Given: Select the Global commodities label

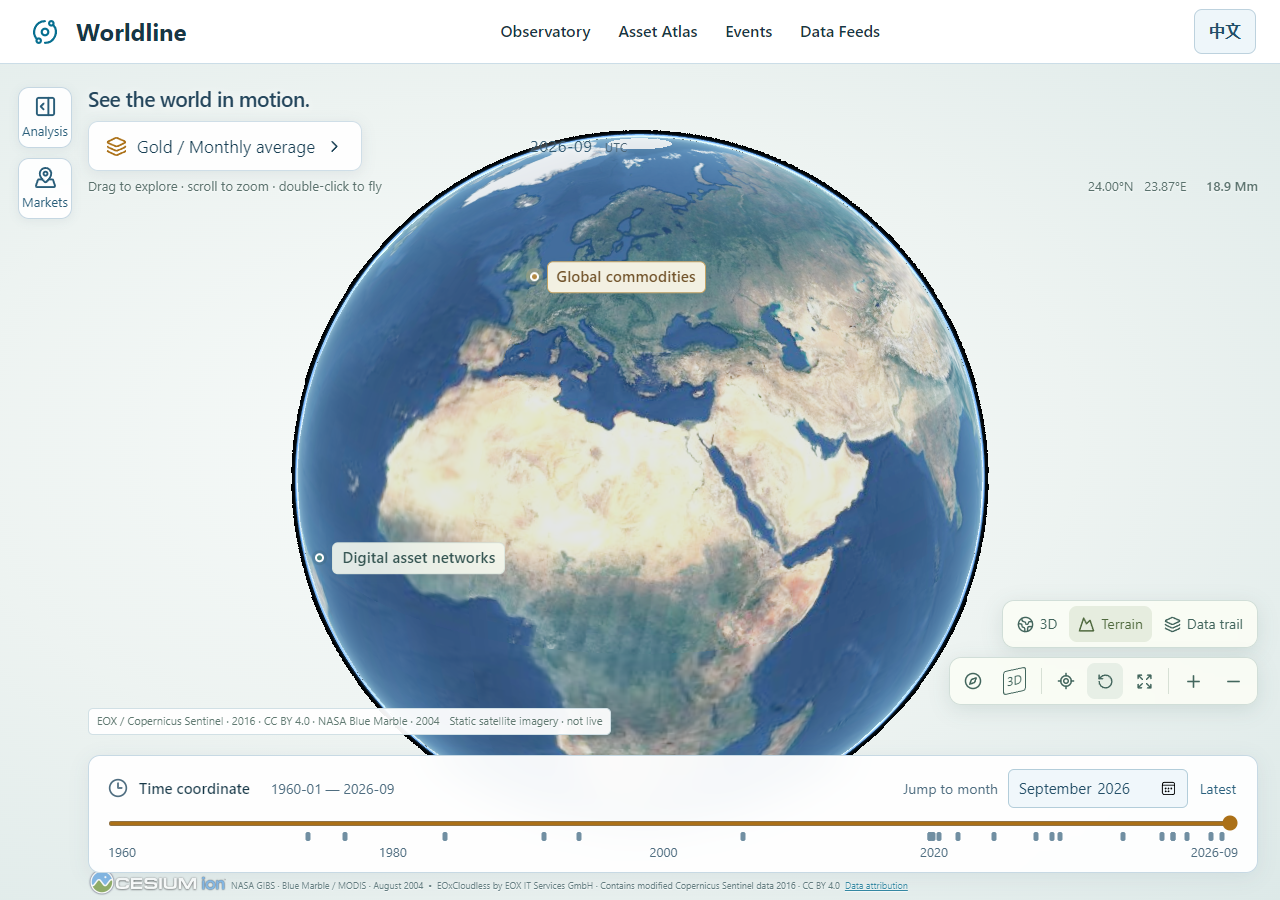Looking at the screenshot, I should pos(626,277).
